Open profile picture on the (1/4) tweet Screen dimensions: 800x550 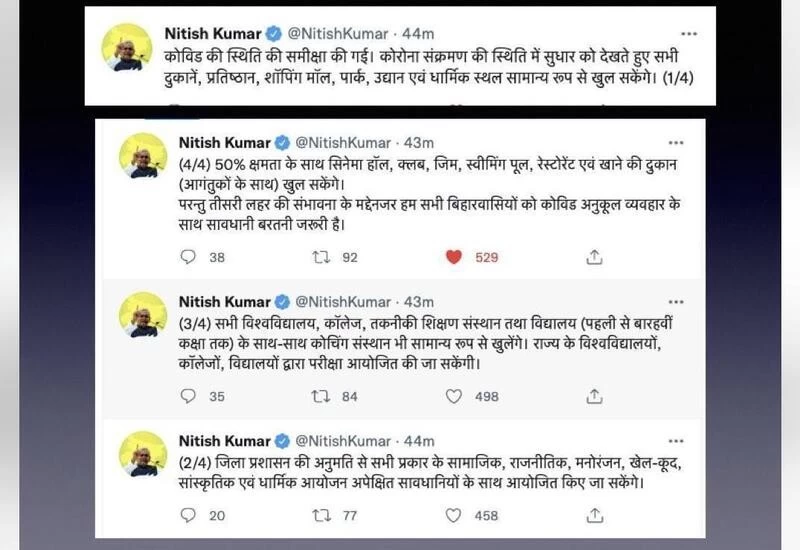(126, 47)
